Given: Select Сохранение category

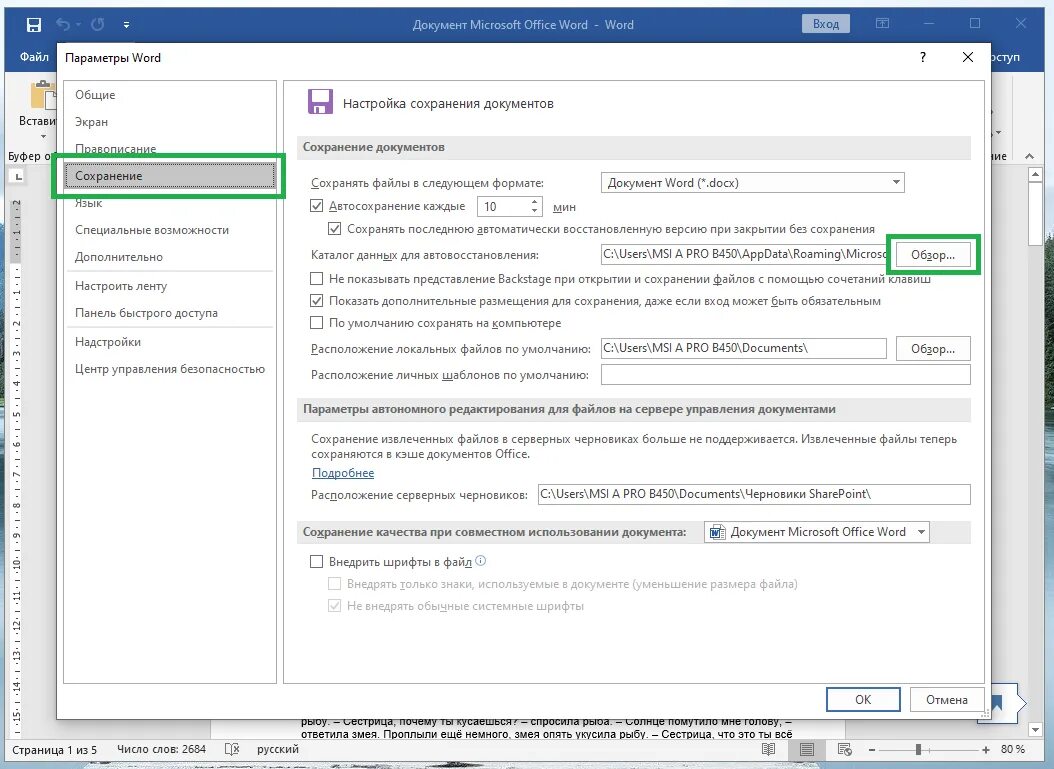Looking at the screenshot, I should (169, 175).
